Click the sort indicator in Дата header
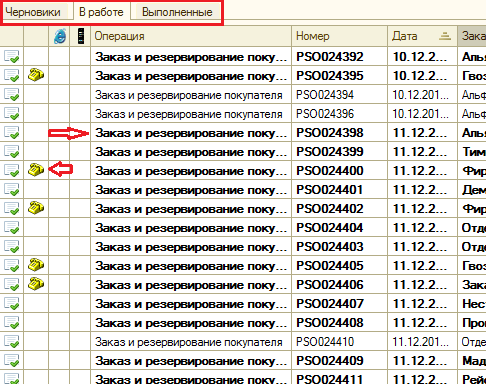 (x=445, y=36)
